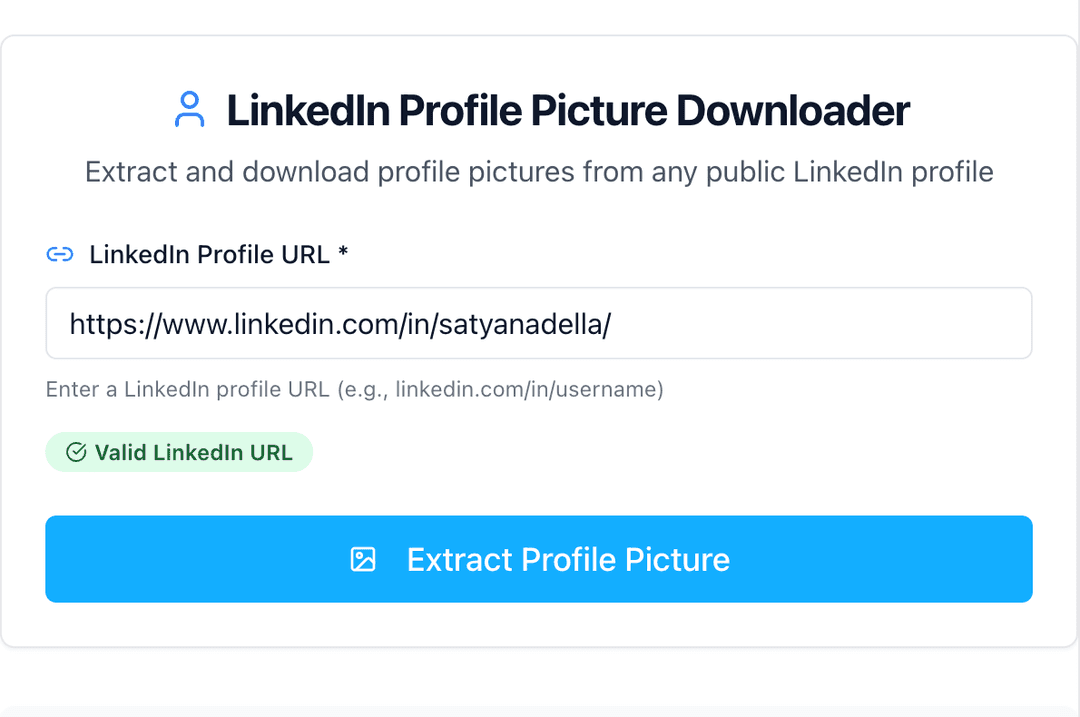Click the image icon inside the Extract button
This screenshot has height=717, width=1080.
click(363, 559)
